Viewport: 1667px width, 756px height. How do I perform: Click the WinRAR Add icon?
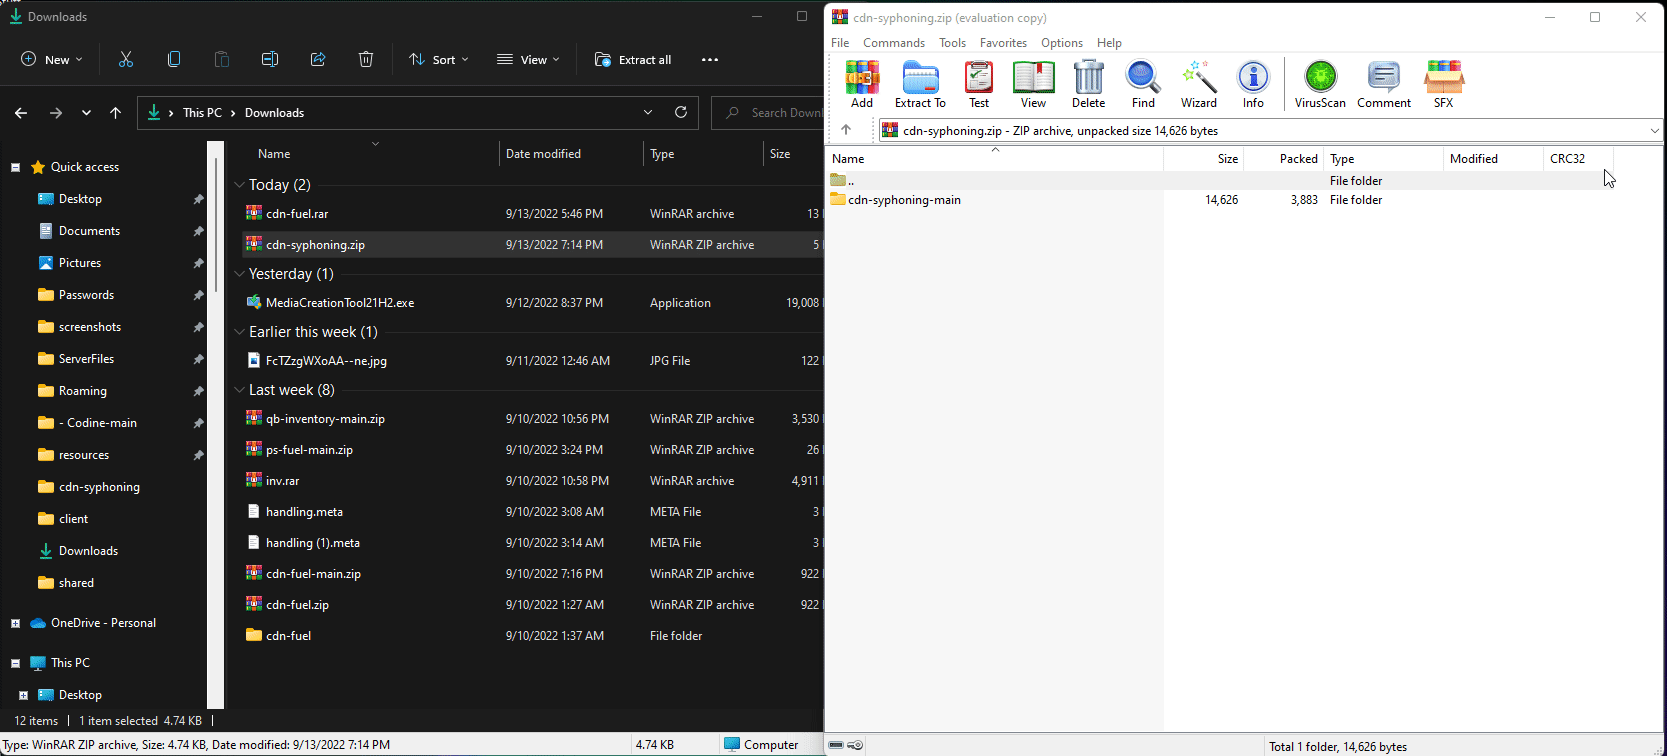861,84
